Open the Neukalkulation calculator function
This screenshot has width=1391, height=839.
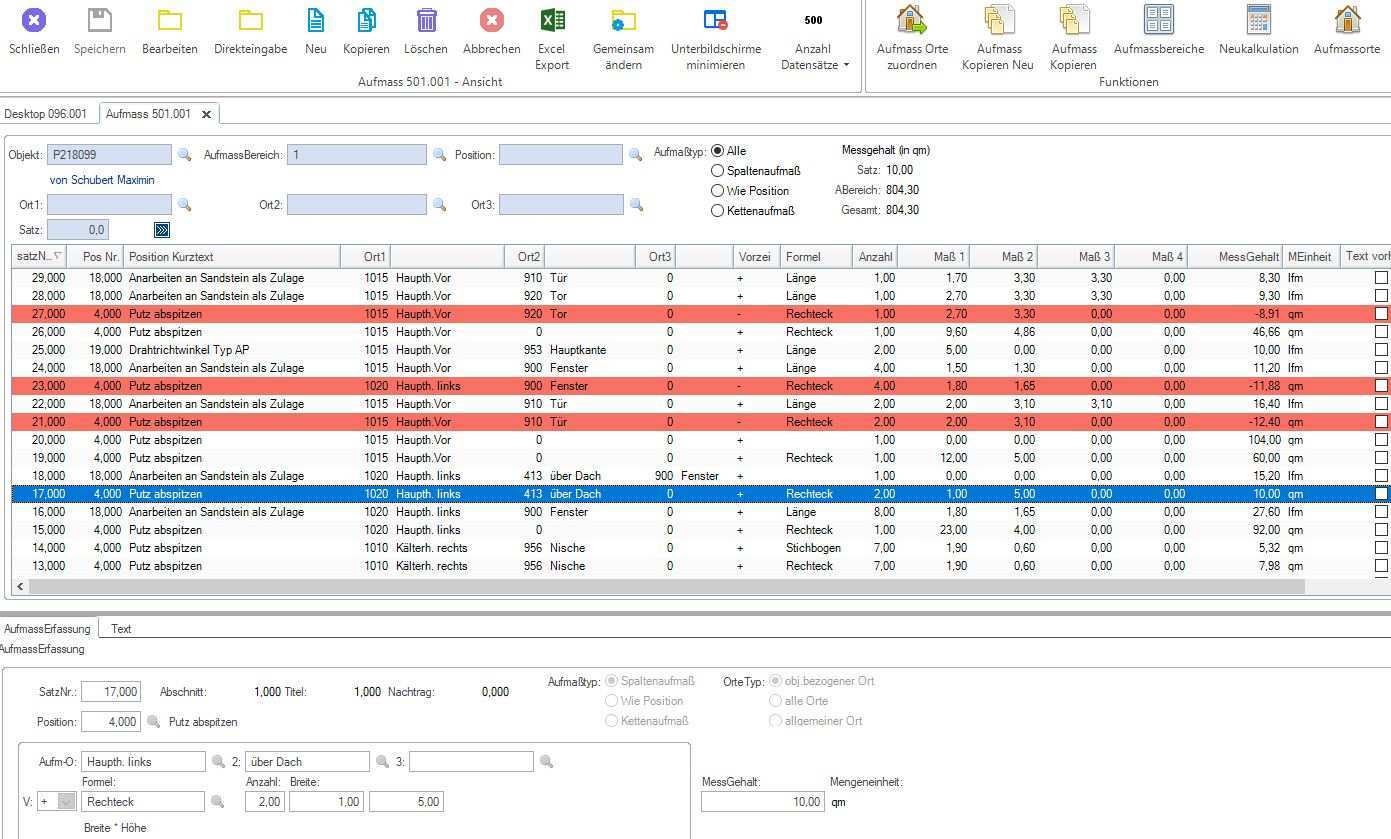1258,21
